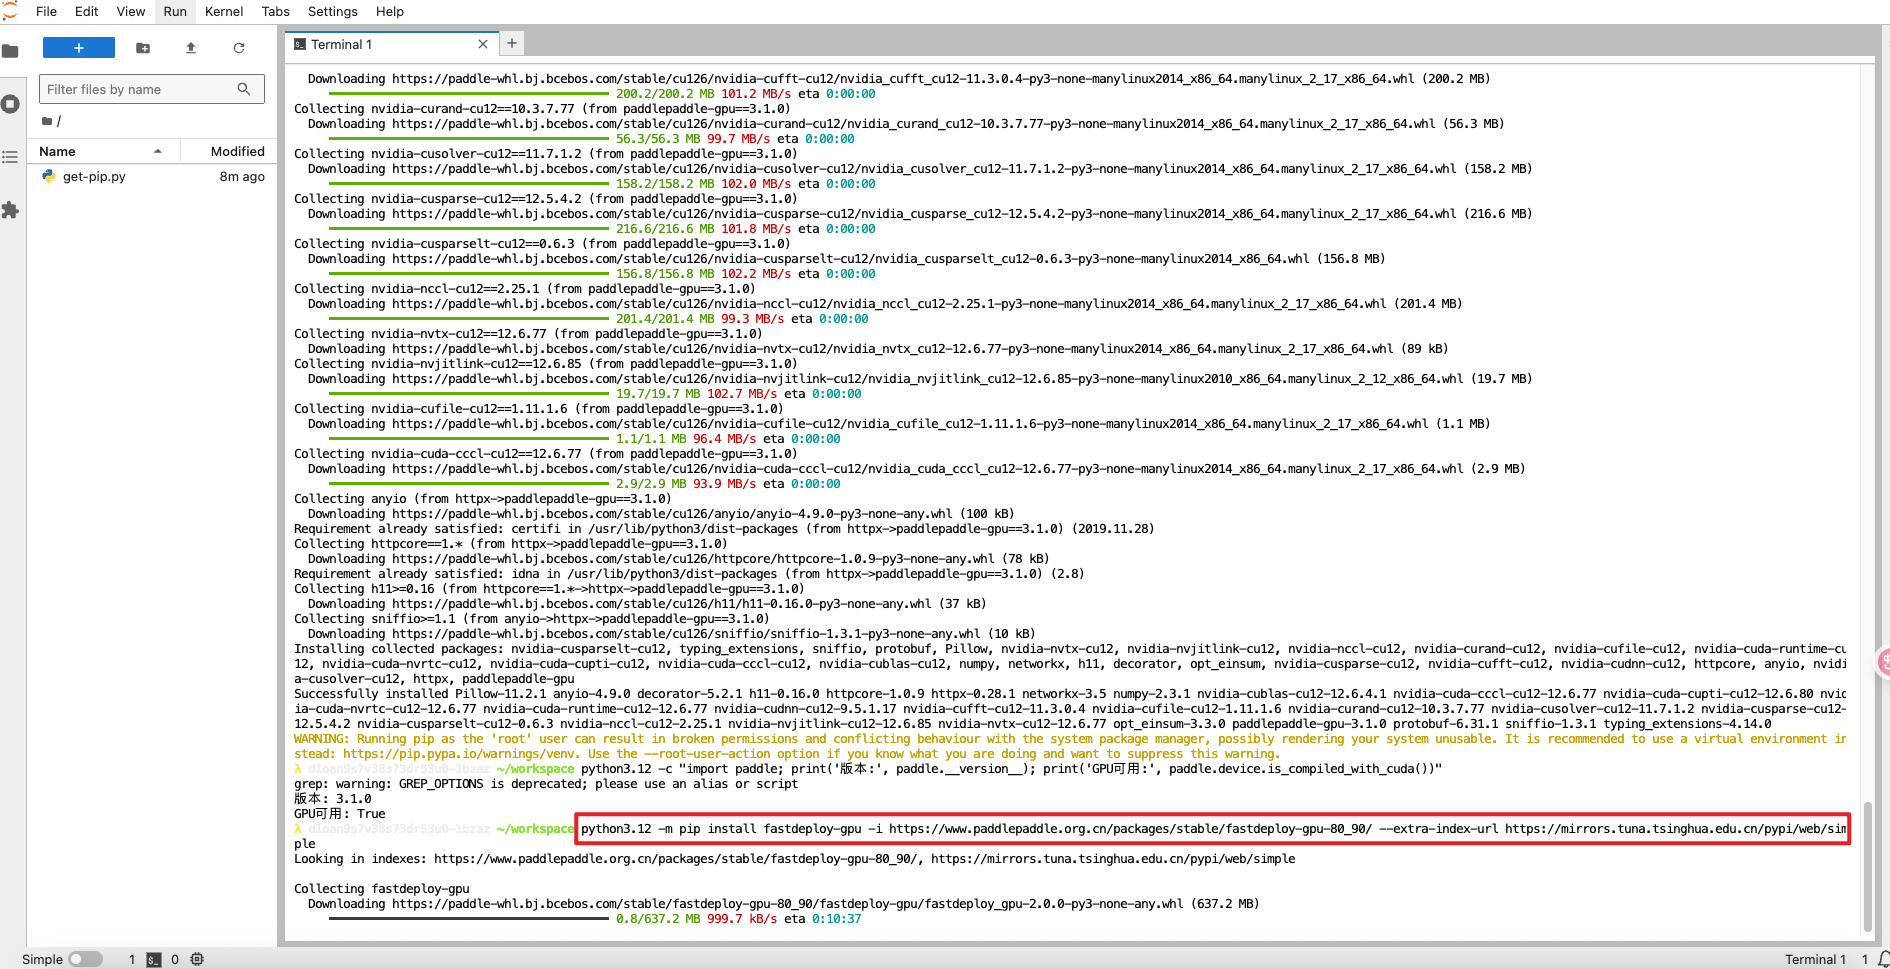Open the Tabs menu
1890x969 pixels.
click(x=276, y=11)
